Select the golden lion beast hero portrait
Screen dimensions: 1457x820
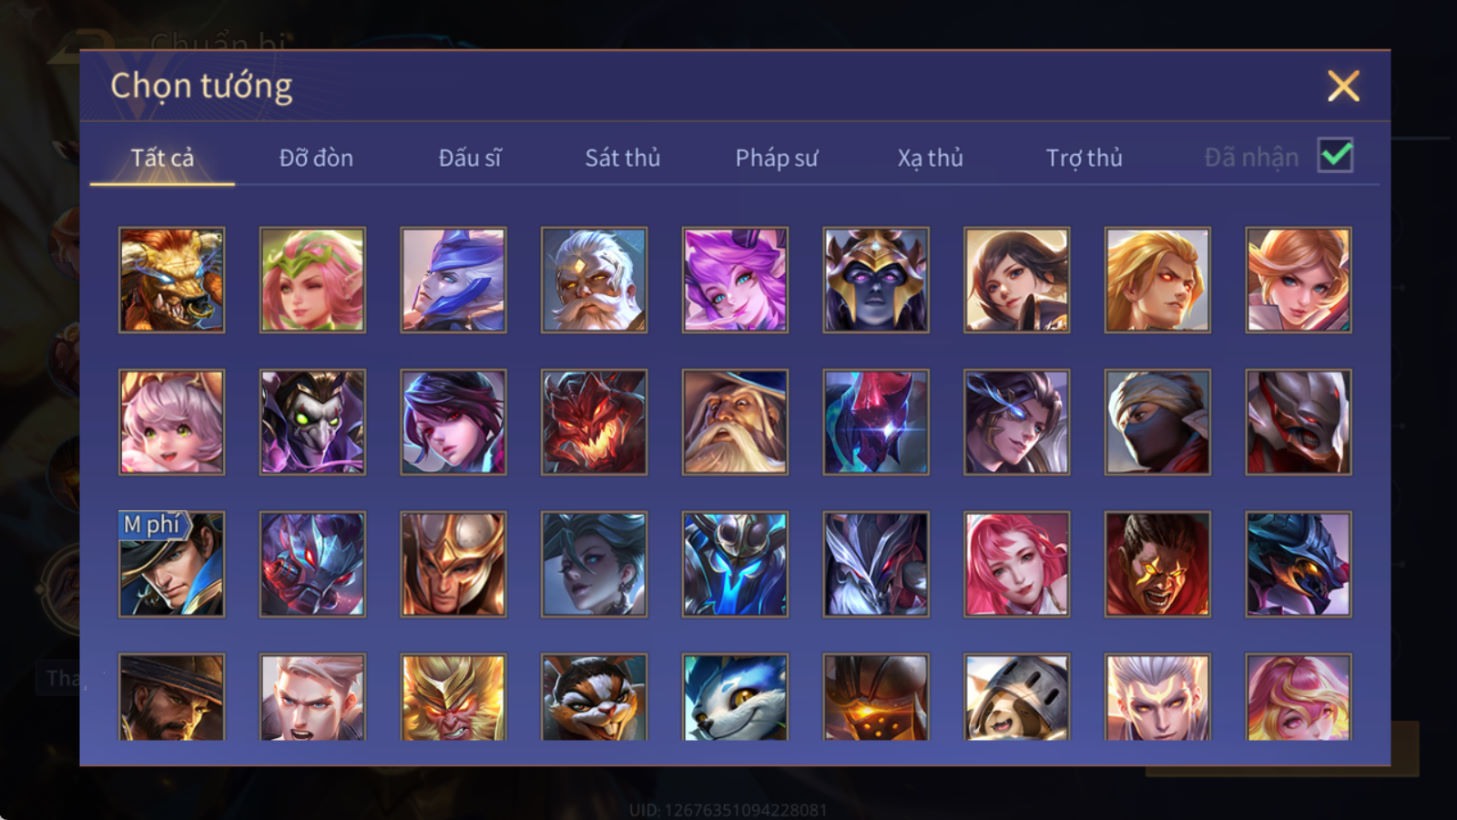tap(172, 280)
